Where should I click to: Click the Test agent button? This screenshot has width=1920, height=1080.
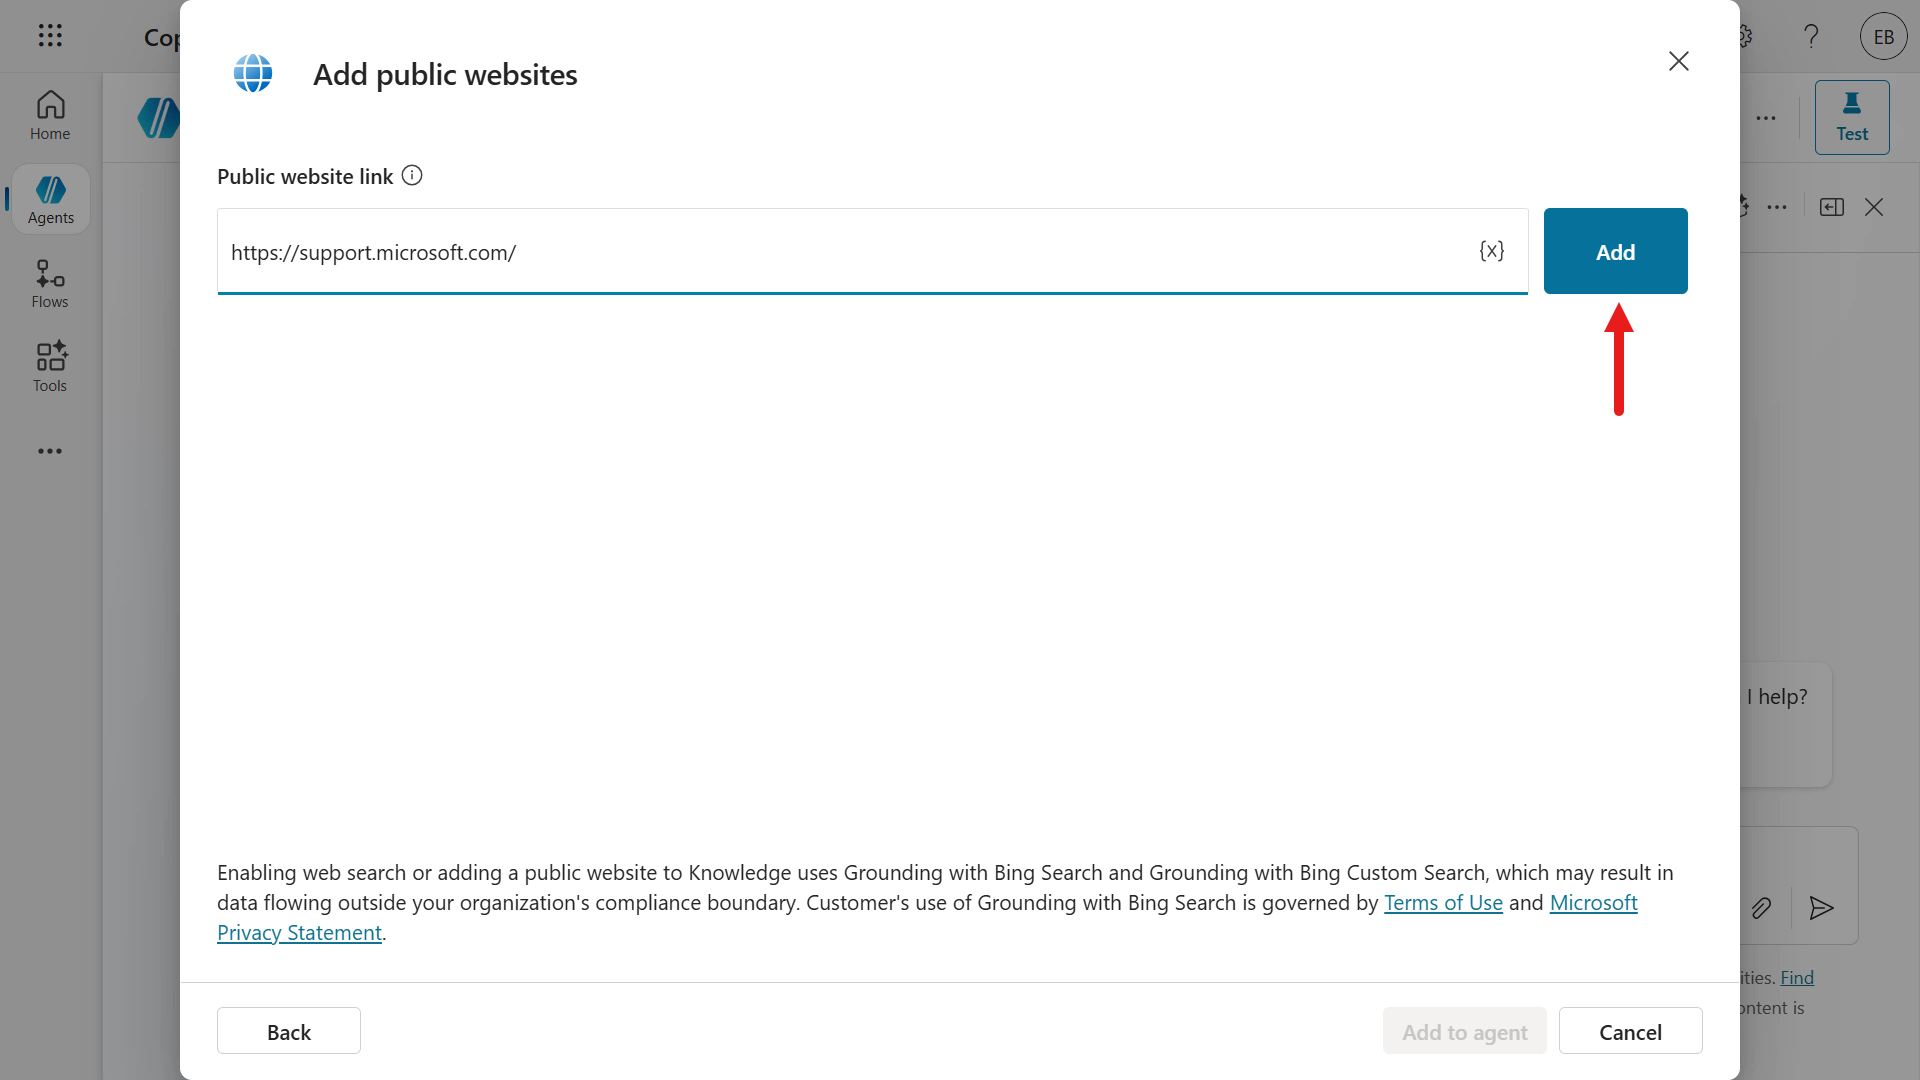coord(1851,117)
